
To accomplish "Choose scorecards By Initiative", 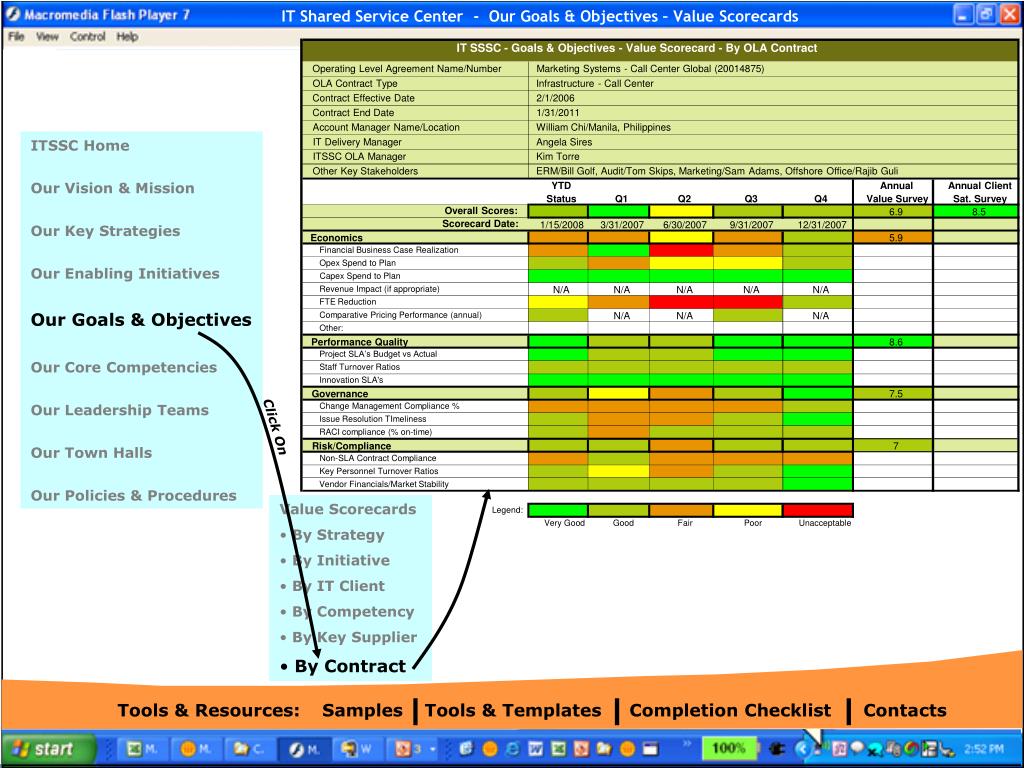I will (x=340, y=560).
